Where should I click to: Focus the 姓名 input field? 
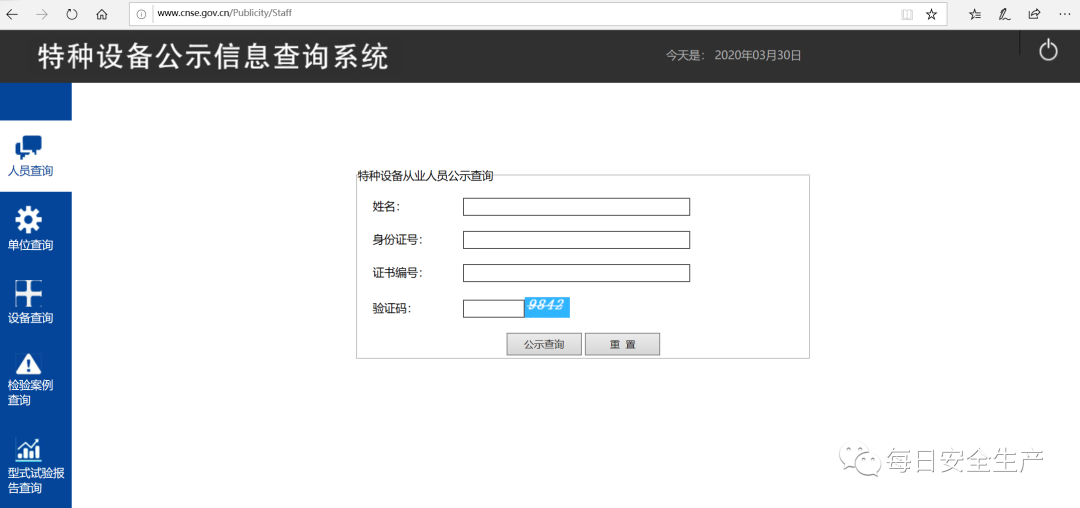[577, 207]
